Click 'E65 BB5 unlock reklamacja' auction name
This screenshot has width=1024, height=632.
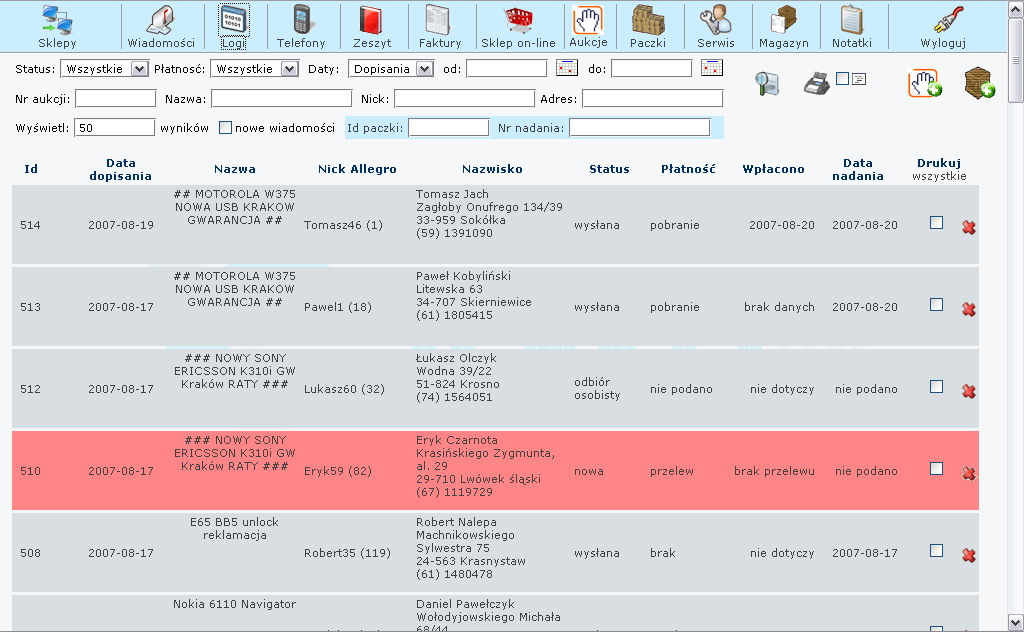pos(234,529)
